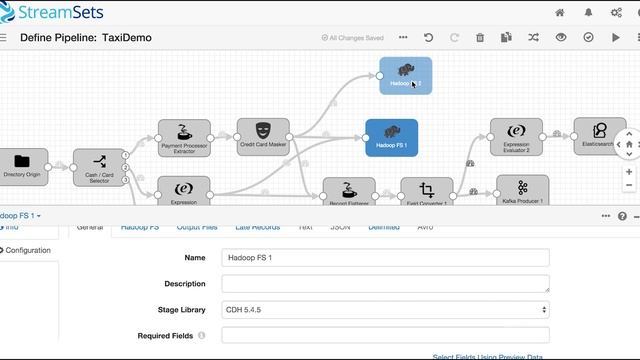
Task: Open the help question mark icon
Action: tap(622, 216)
